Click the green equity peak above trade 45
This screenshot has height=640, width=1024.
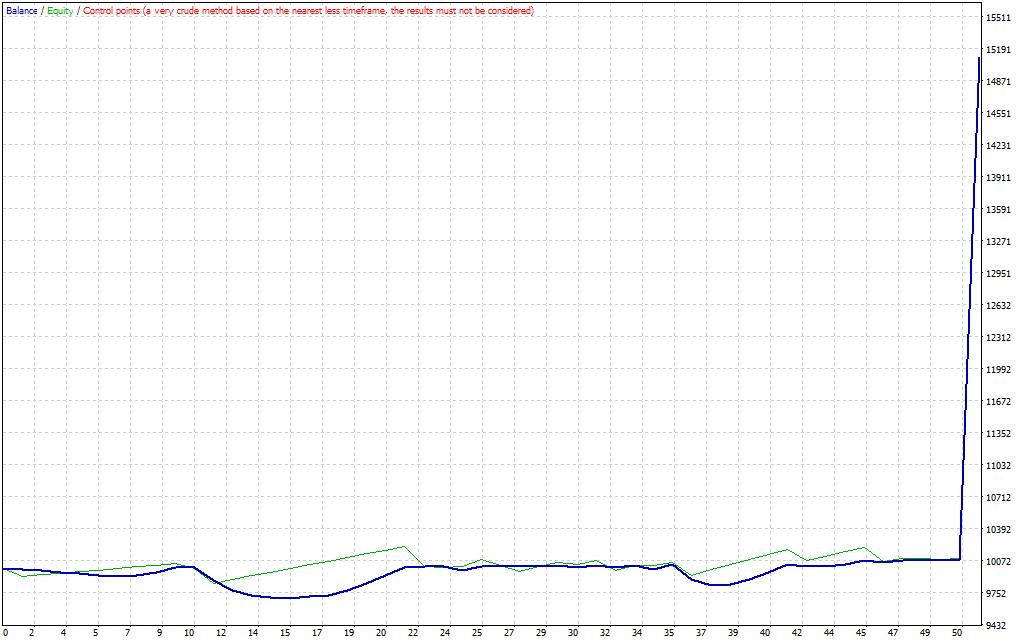click(x=863, y=547)
